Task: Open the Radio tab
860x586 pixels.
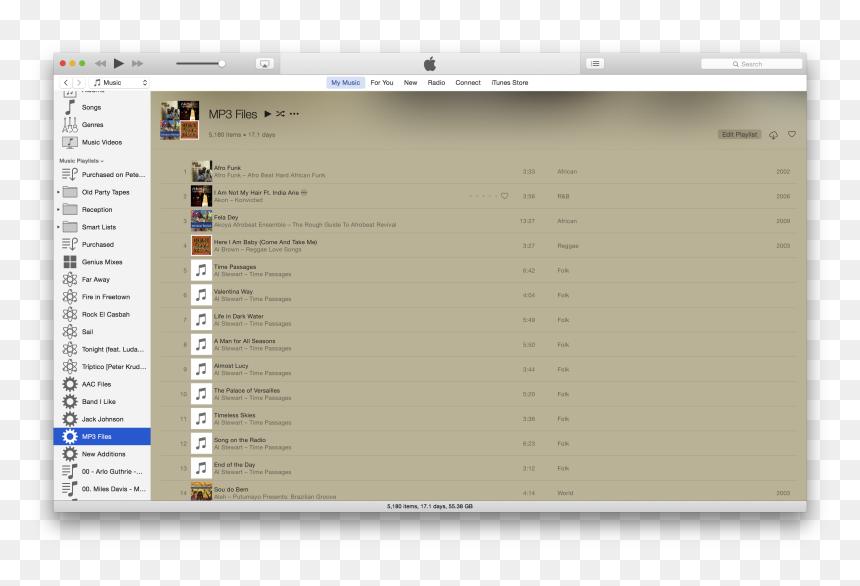Action: (x=436, y=82)
